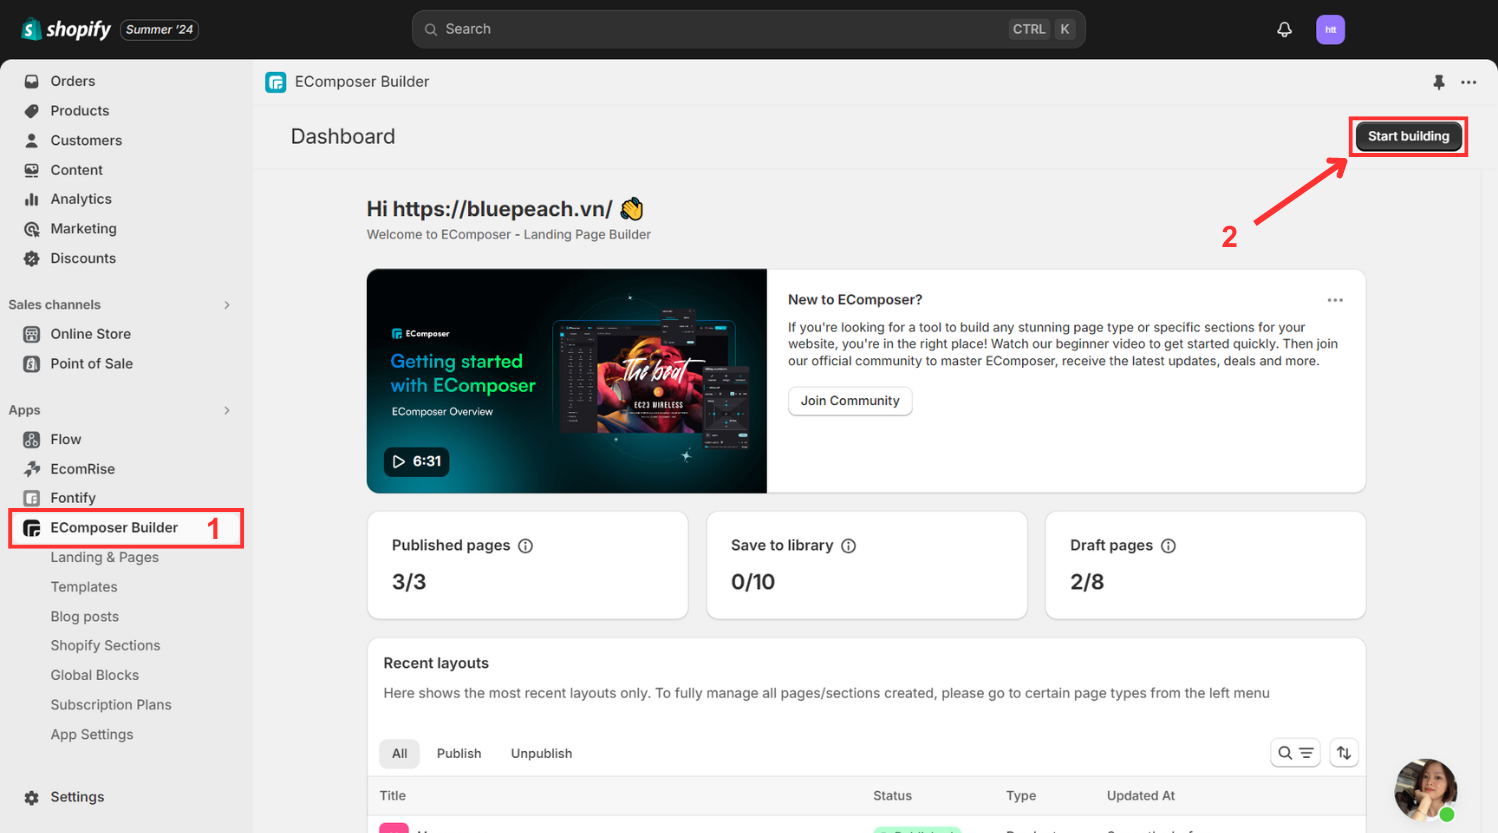Click the Shopify logo
Image resolution: width=1498 pixels, height=833 pixels.
click(x=66, y=29)
